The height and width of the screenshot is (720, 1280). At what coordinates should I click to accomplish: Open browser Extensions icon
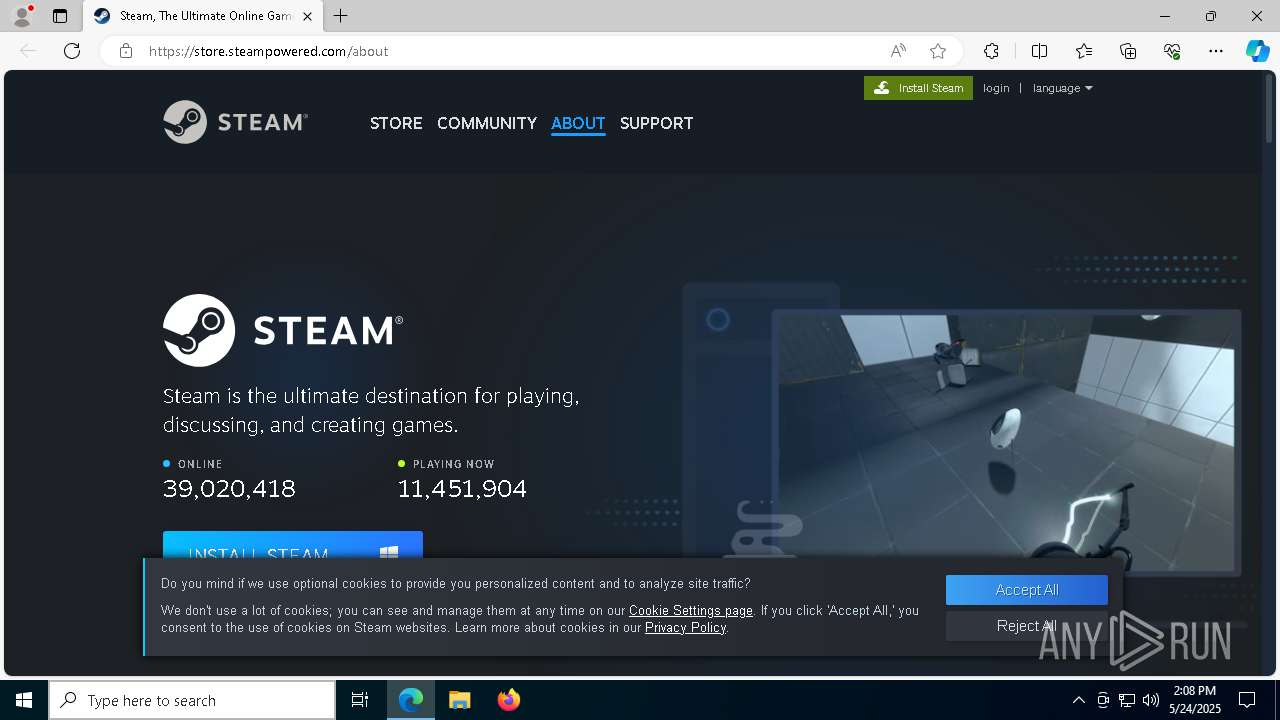991,51
